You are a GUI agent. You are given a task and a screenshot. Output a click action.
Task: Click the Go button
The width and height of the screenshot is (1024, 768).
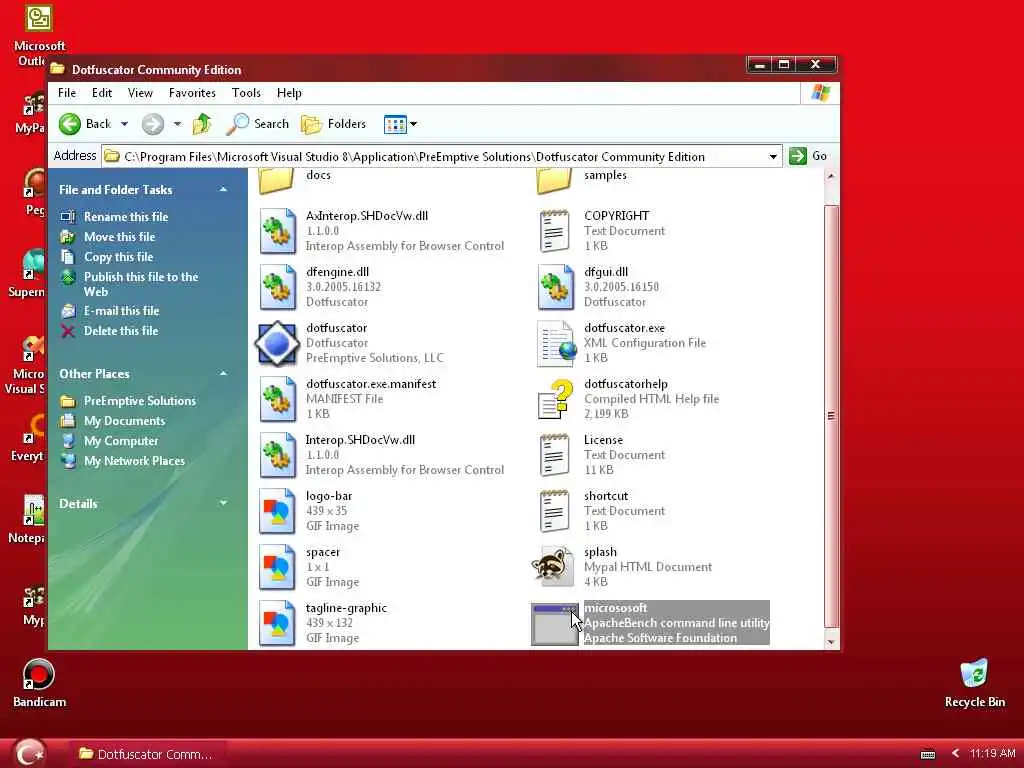pyautogui.click(x=808, y=156)
